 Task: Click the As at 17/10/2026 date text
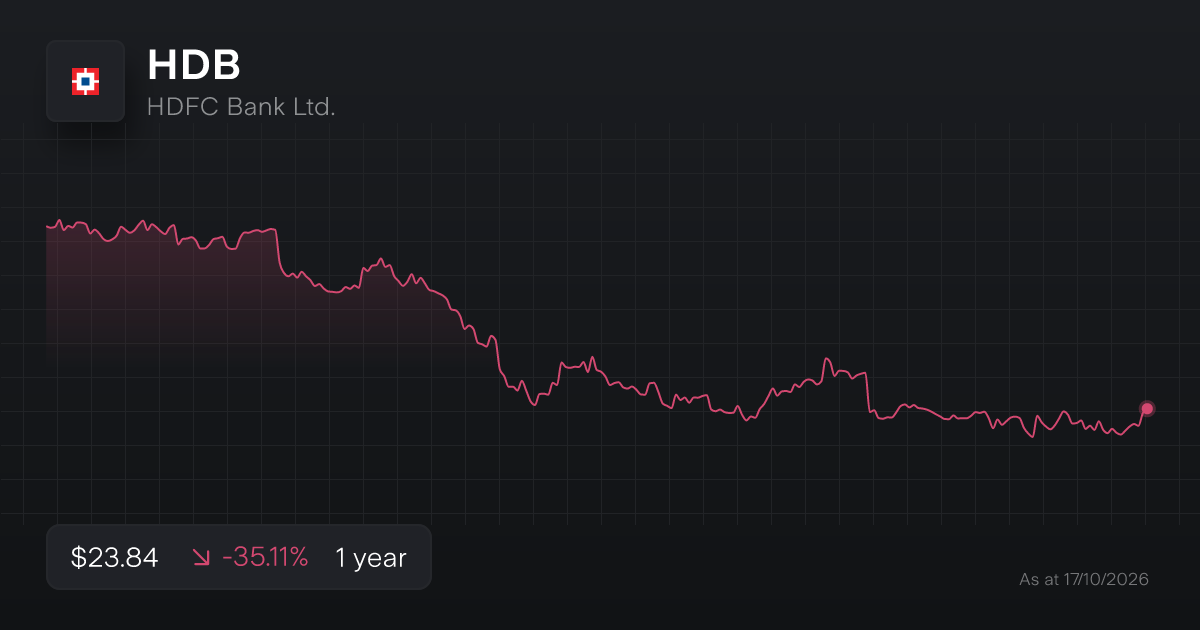pos(1084,579)
